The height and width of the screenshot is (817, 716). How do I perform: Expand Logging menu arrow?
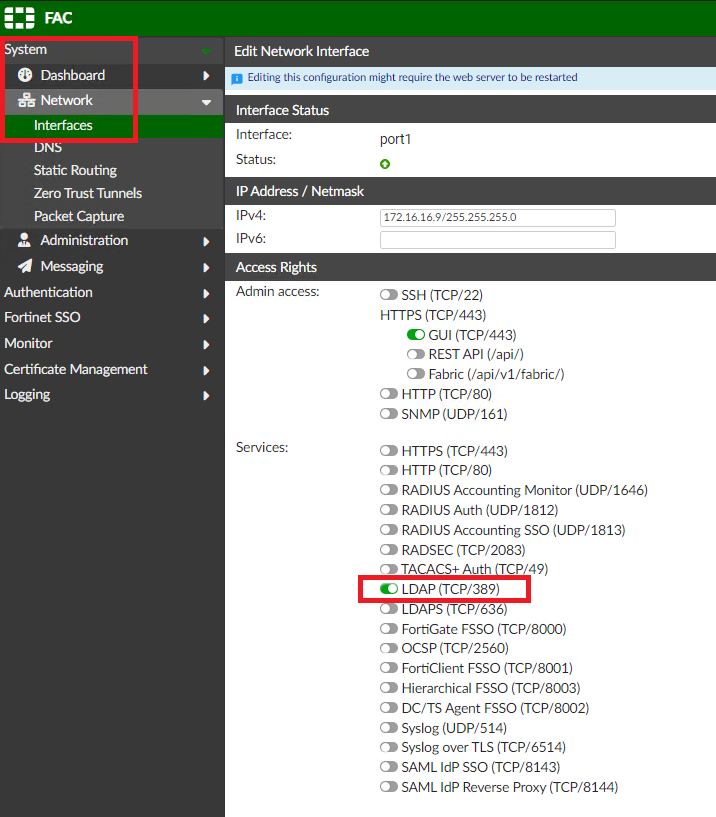(x=206, y=396)
